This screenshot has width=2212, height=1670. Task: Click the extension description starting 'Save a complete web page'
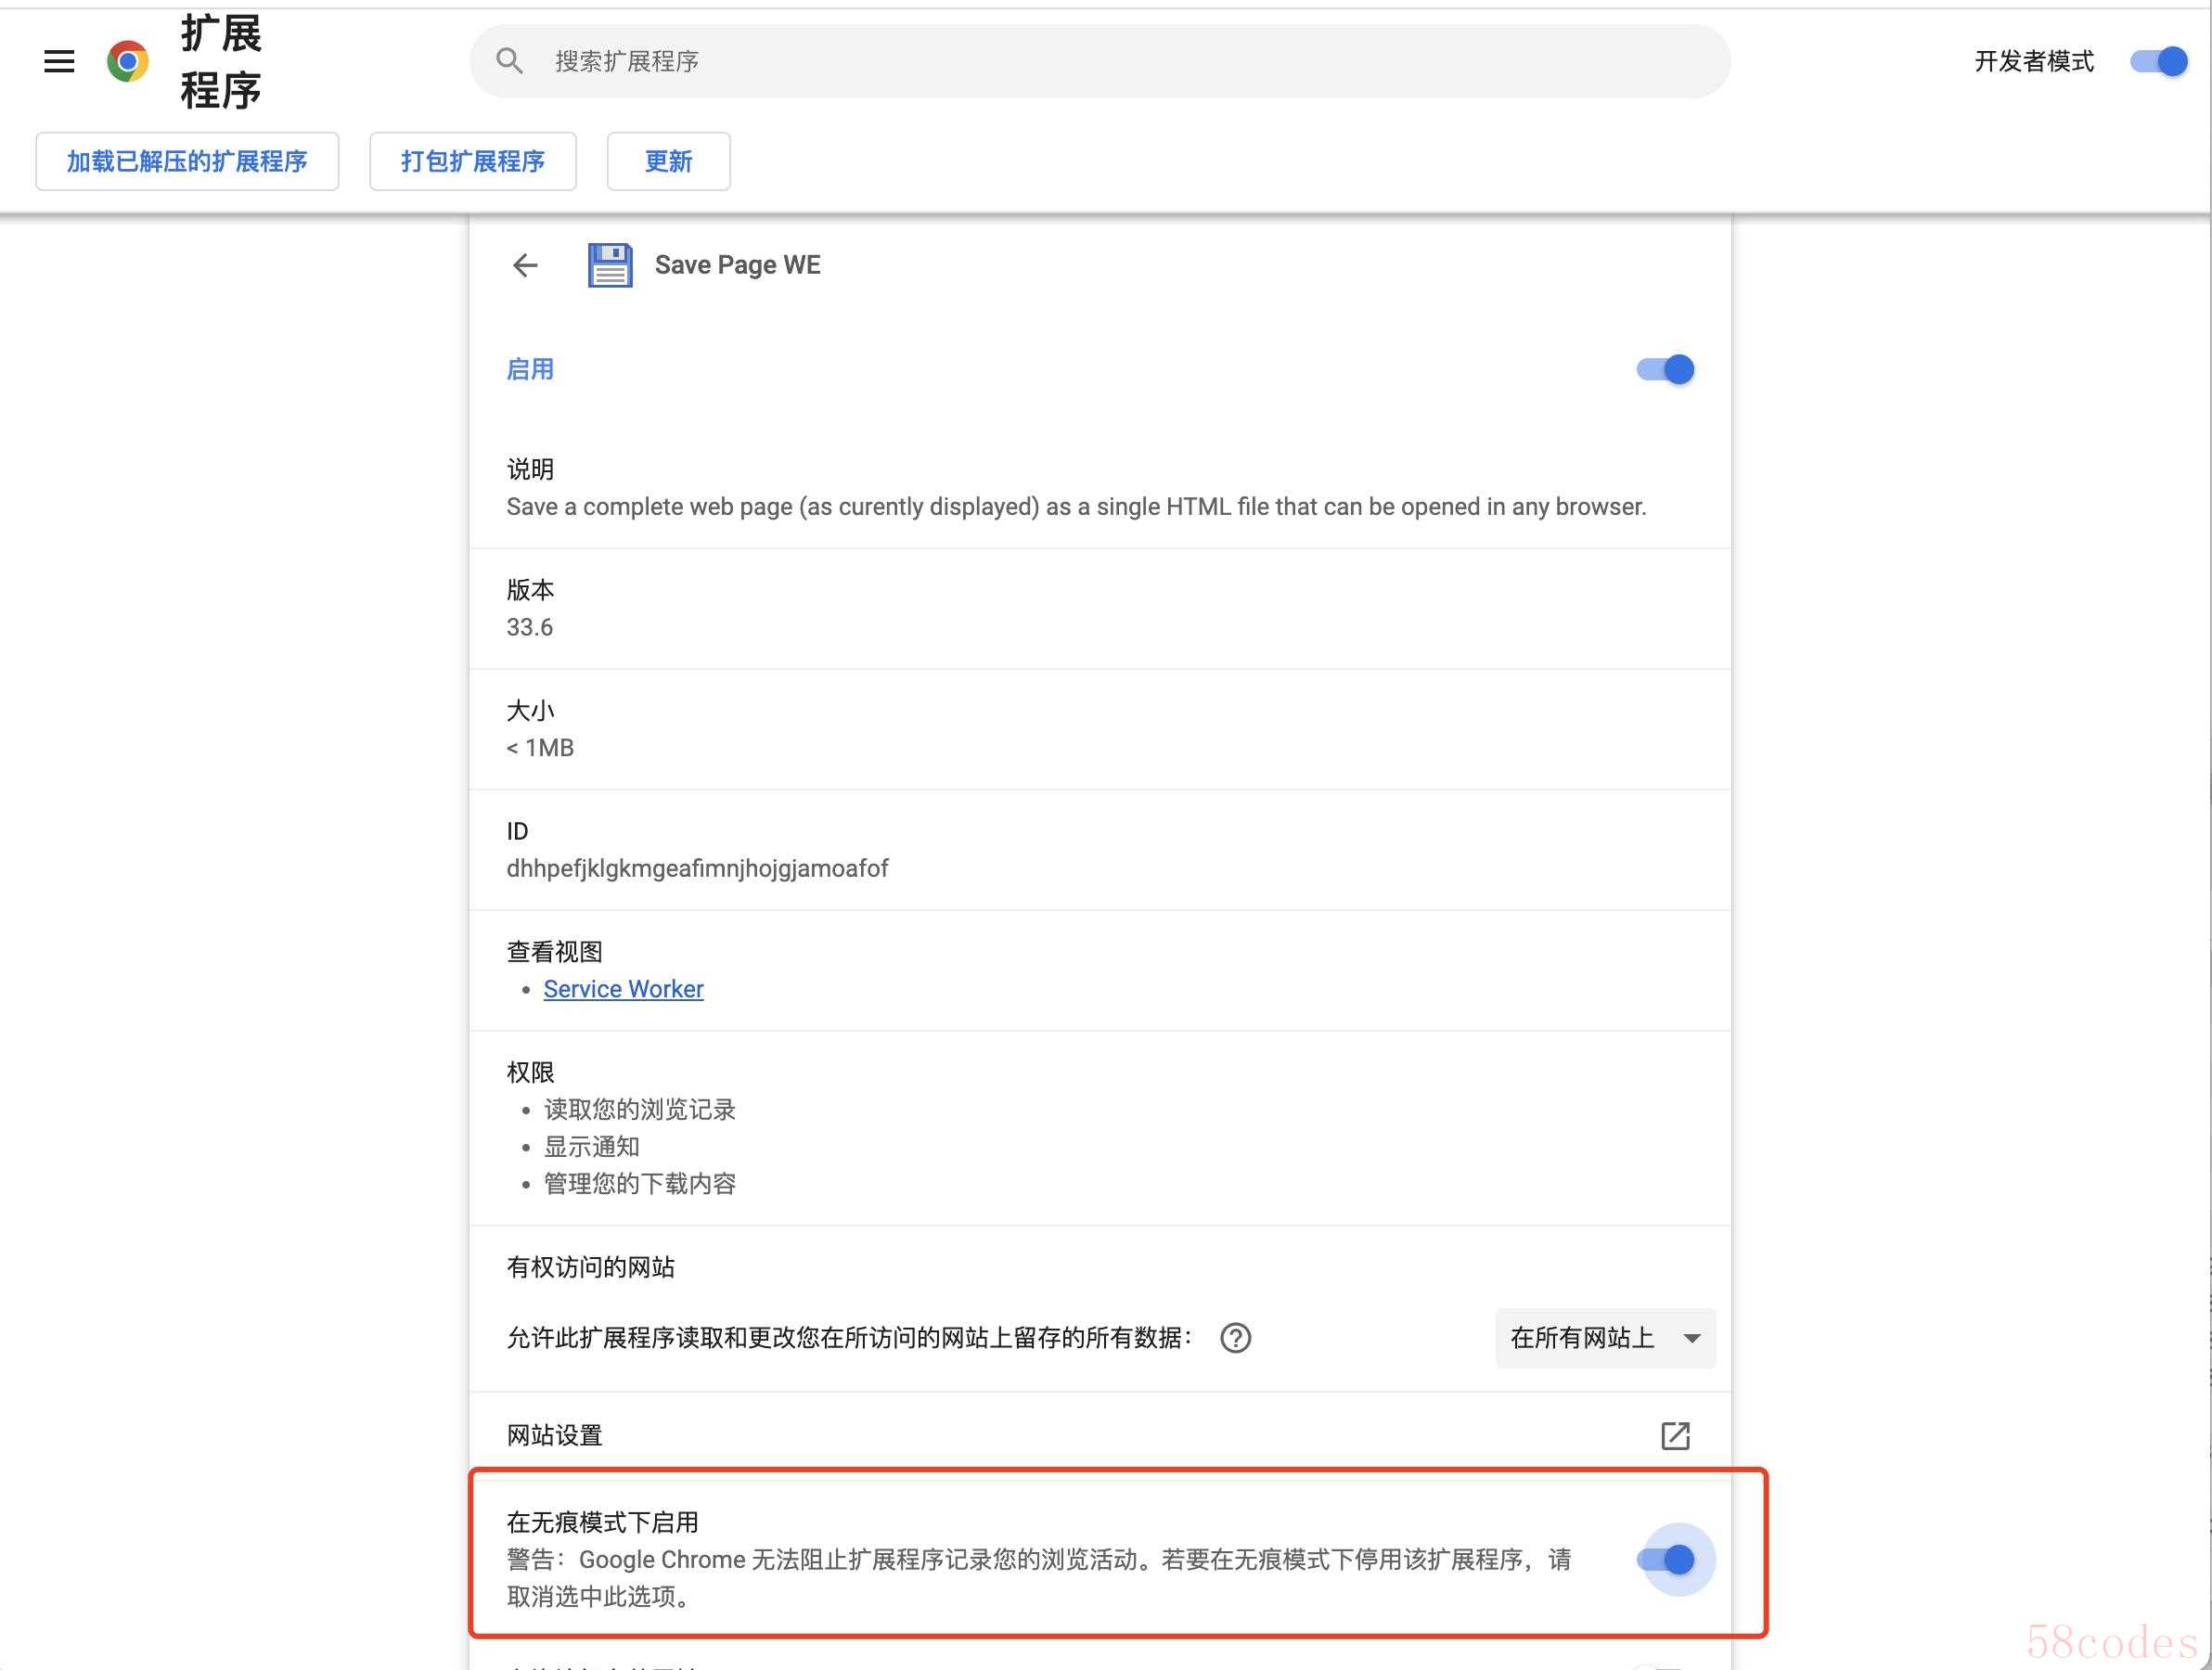pyautogui.click(x=1076, y=507)
